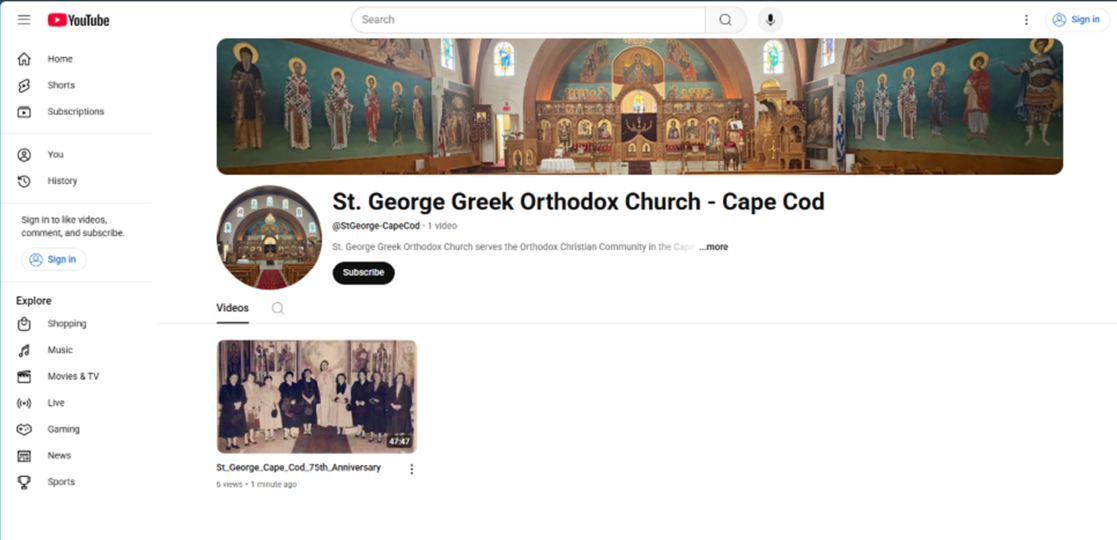The height and width of the screenshot is (540, 1117).
Task: Select the Videos tab
Action: [232, 308]
